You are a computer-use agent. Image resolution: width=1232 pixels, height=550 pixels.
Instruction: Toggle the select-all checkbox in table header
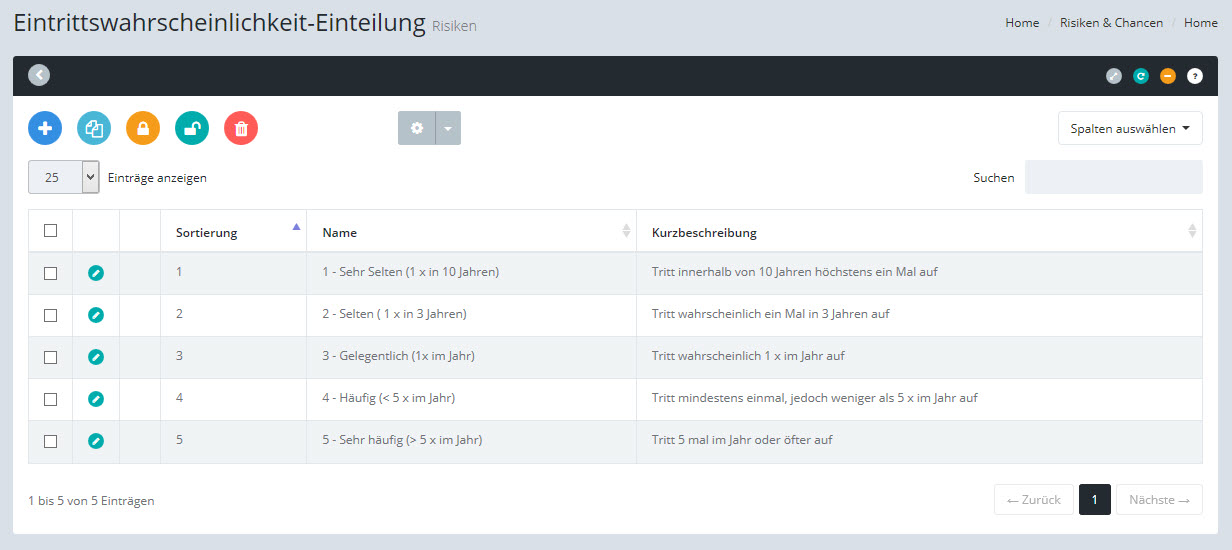pos(51,231)
